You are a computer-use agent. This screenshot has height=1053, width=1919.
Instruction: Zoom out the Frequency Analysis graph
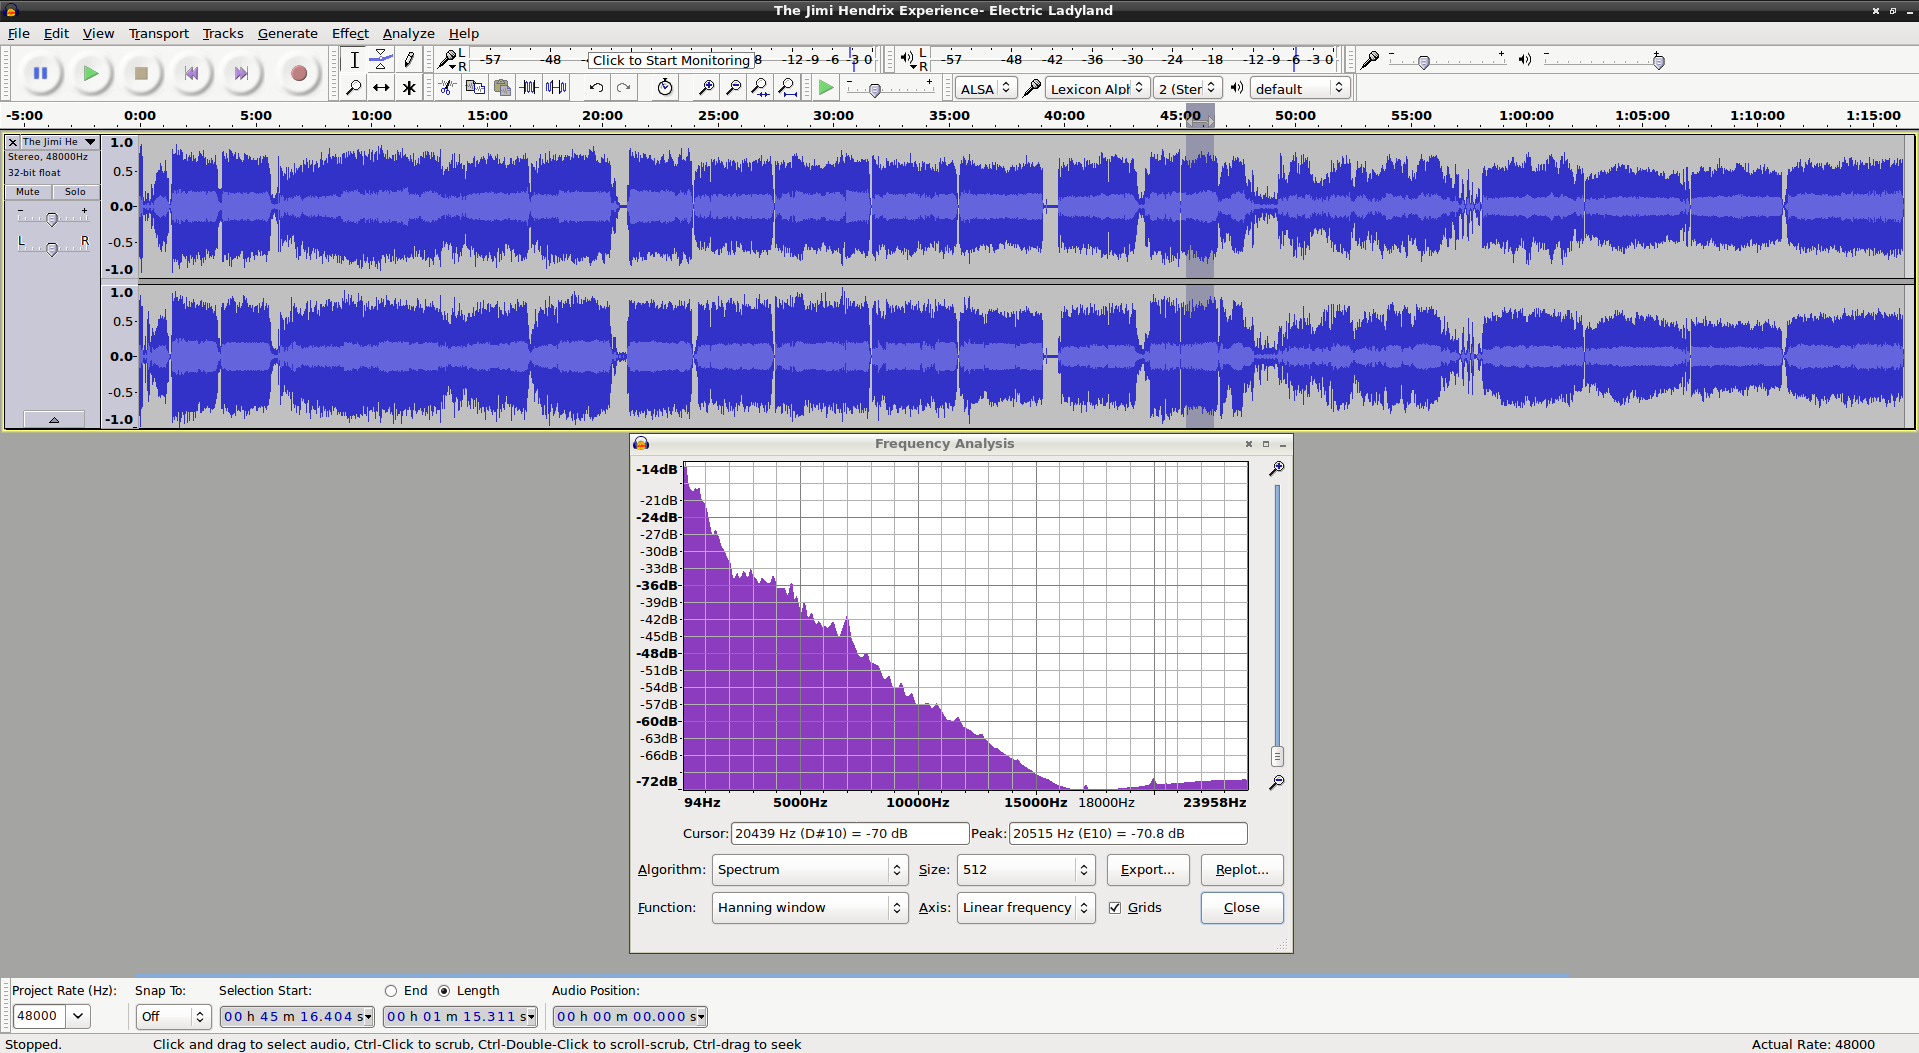(x=1276, y=783)
